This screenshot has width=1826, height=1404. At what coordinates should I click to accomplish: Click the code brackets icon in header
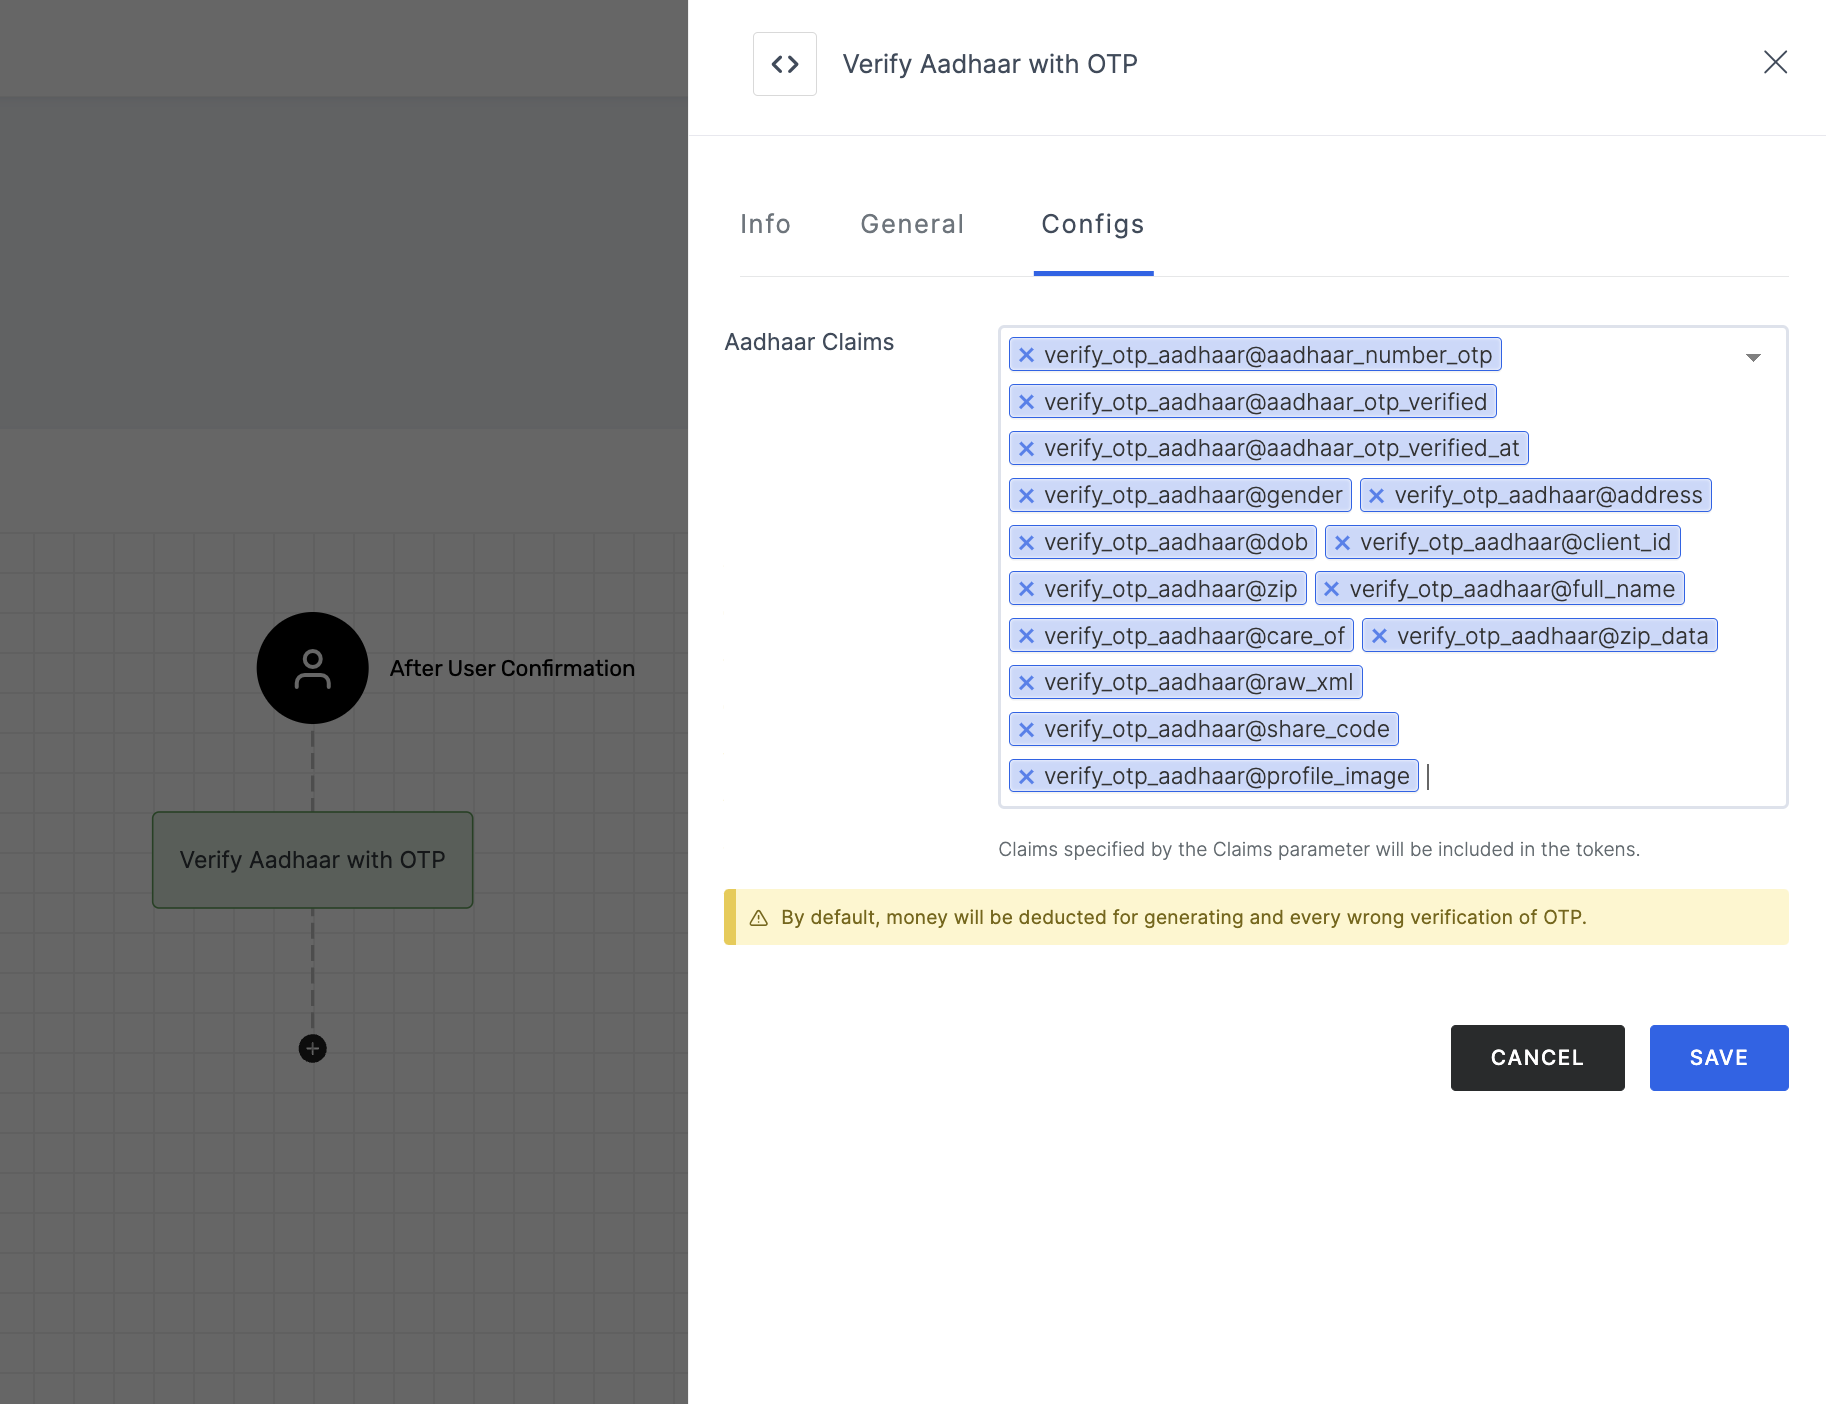tap(785, 64)
